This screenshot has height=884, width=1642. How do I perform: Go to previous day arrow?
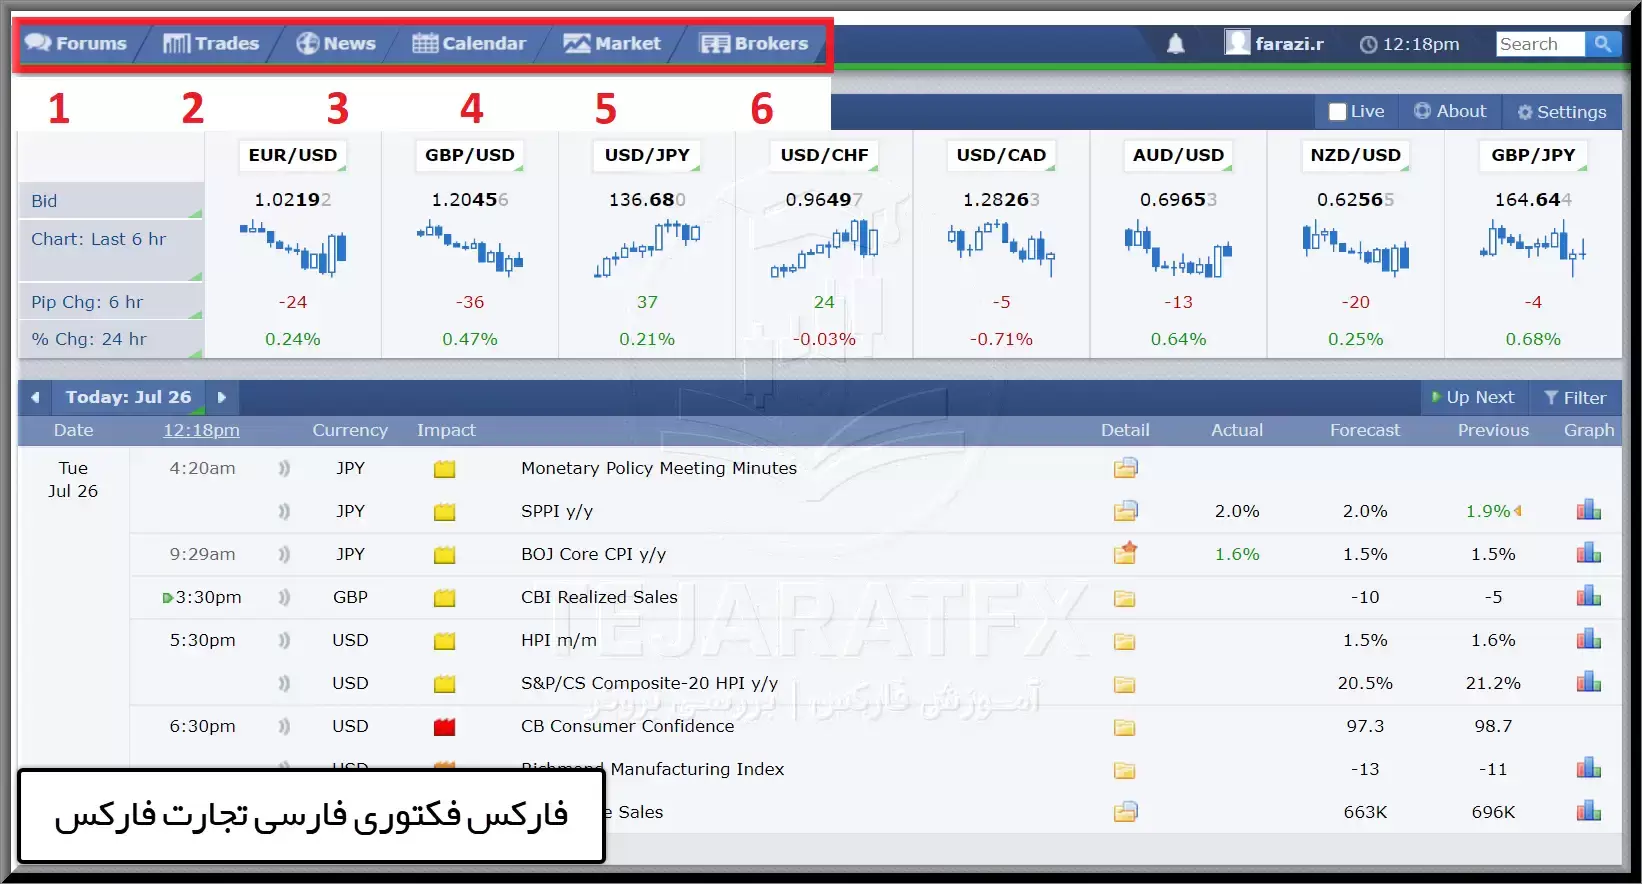click(x=35, y=397)
